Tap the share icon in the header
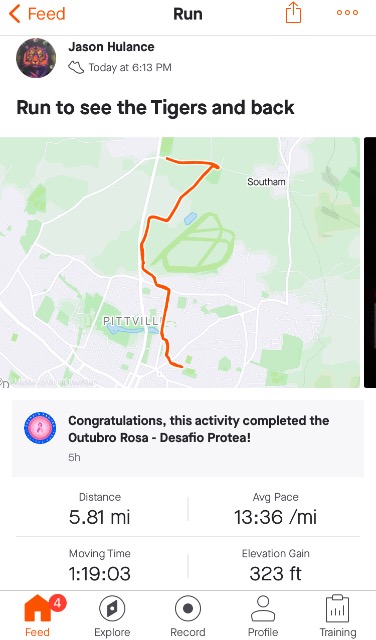Viewport: 376px width, 640px height. tap(293, 13)
